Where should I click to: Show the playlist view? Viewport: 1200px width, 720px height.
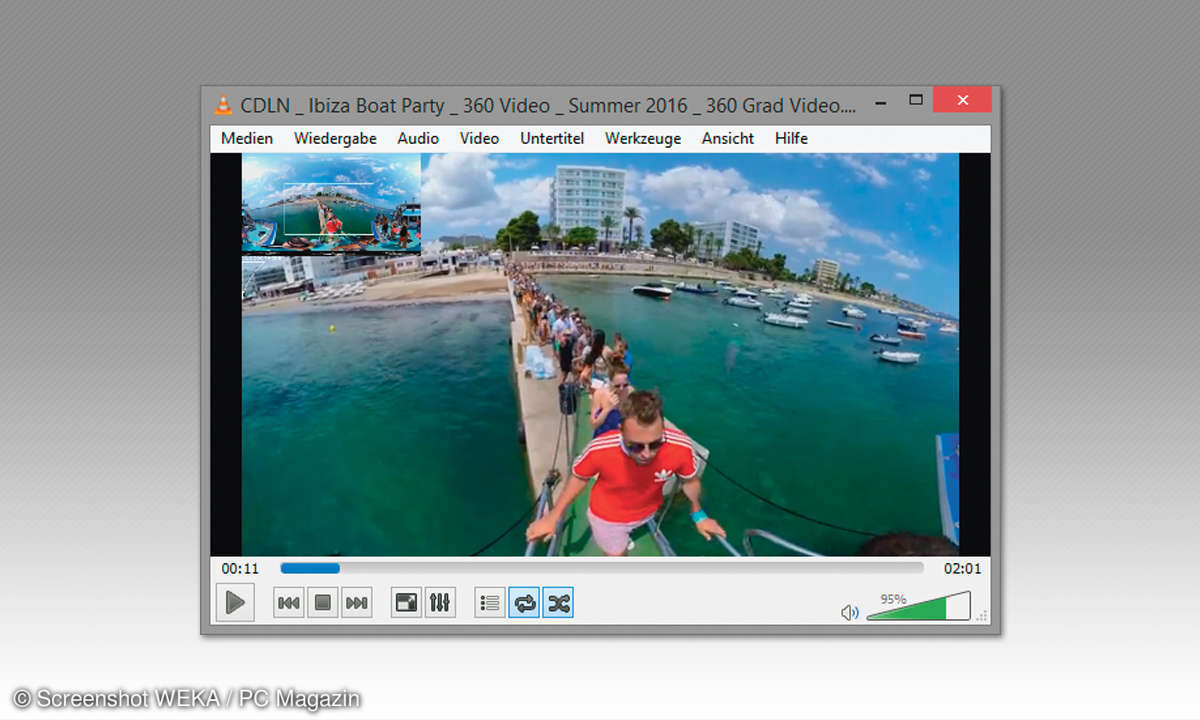pyautogui.click(x=490, y=603)
